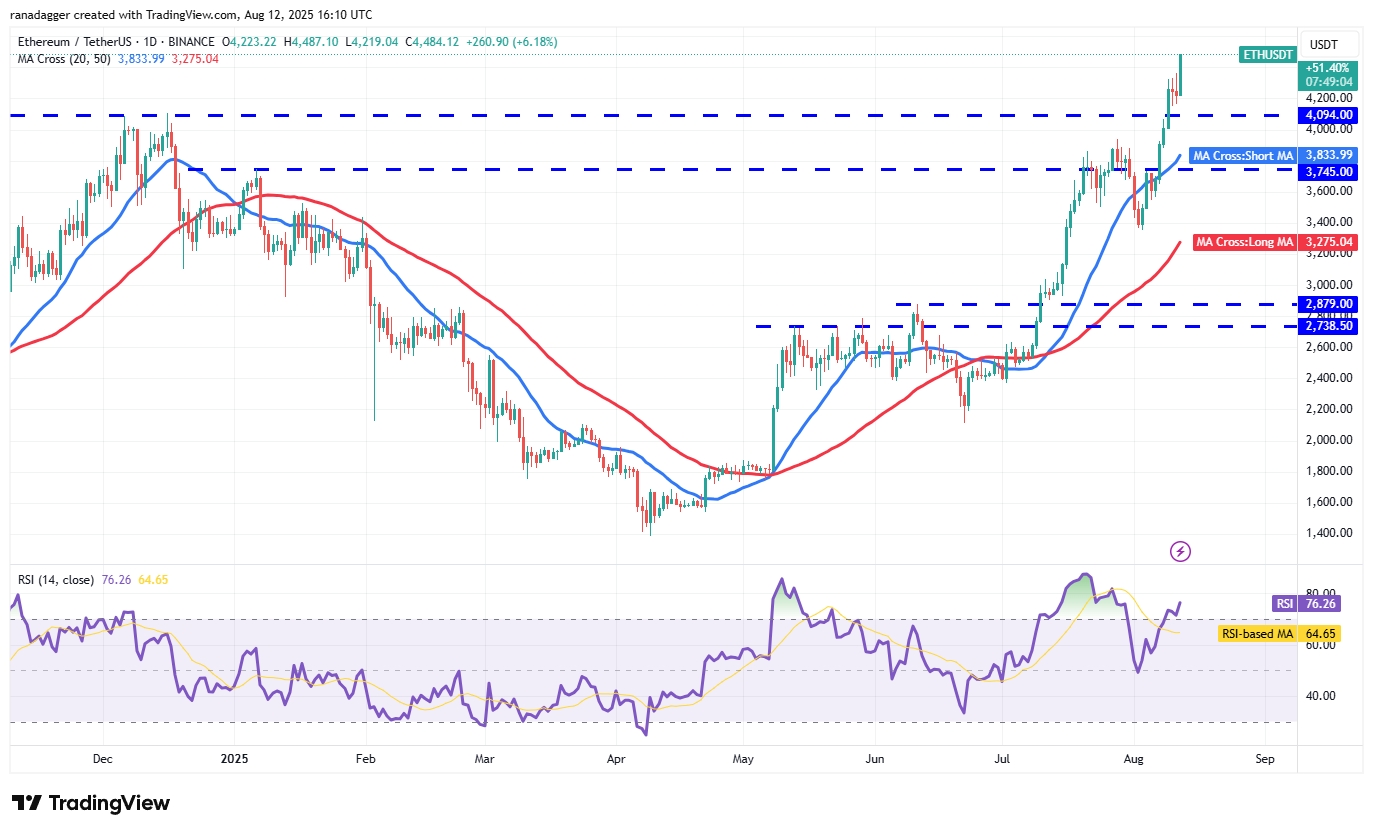
Task: Select the 2,738.50 horizontal line price label
Action: (x=1327, y=326)
